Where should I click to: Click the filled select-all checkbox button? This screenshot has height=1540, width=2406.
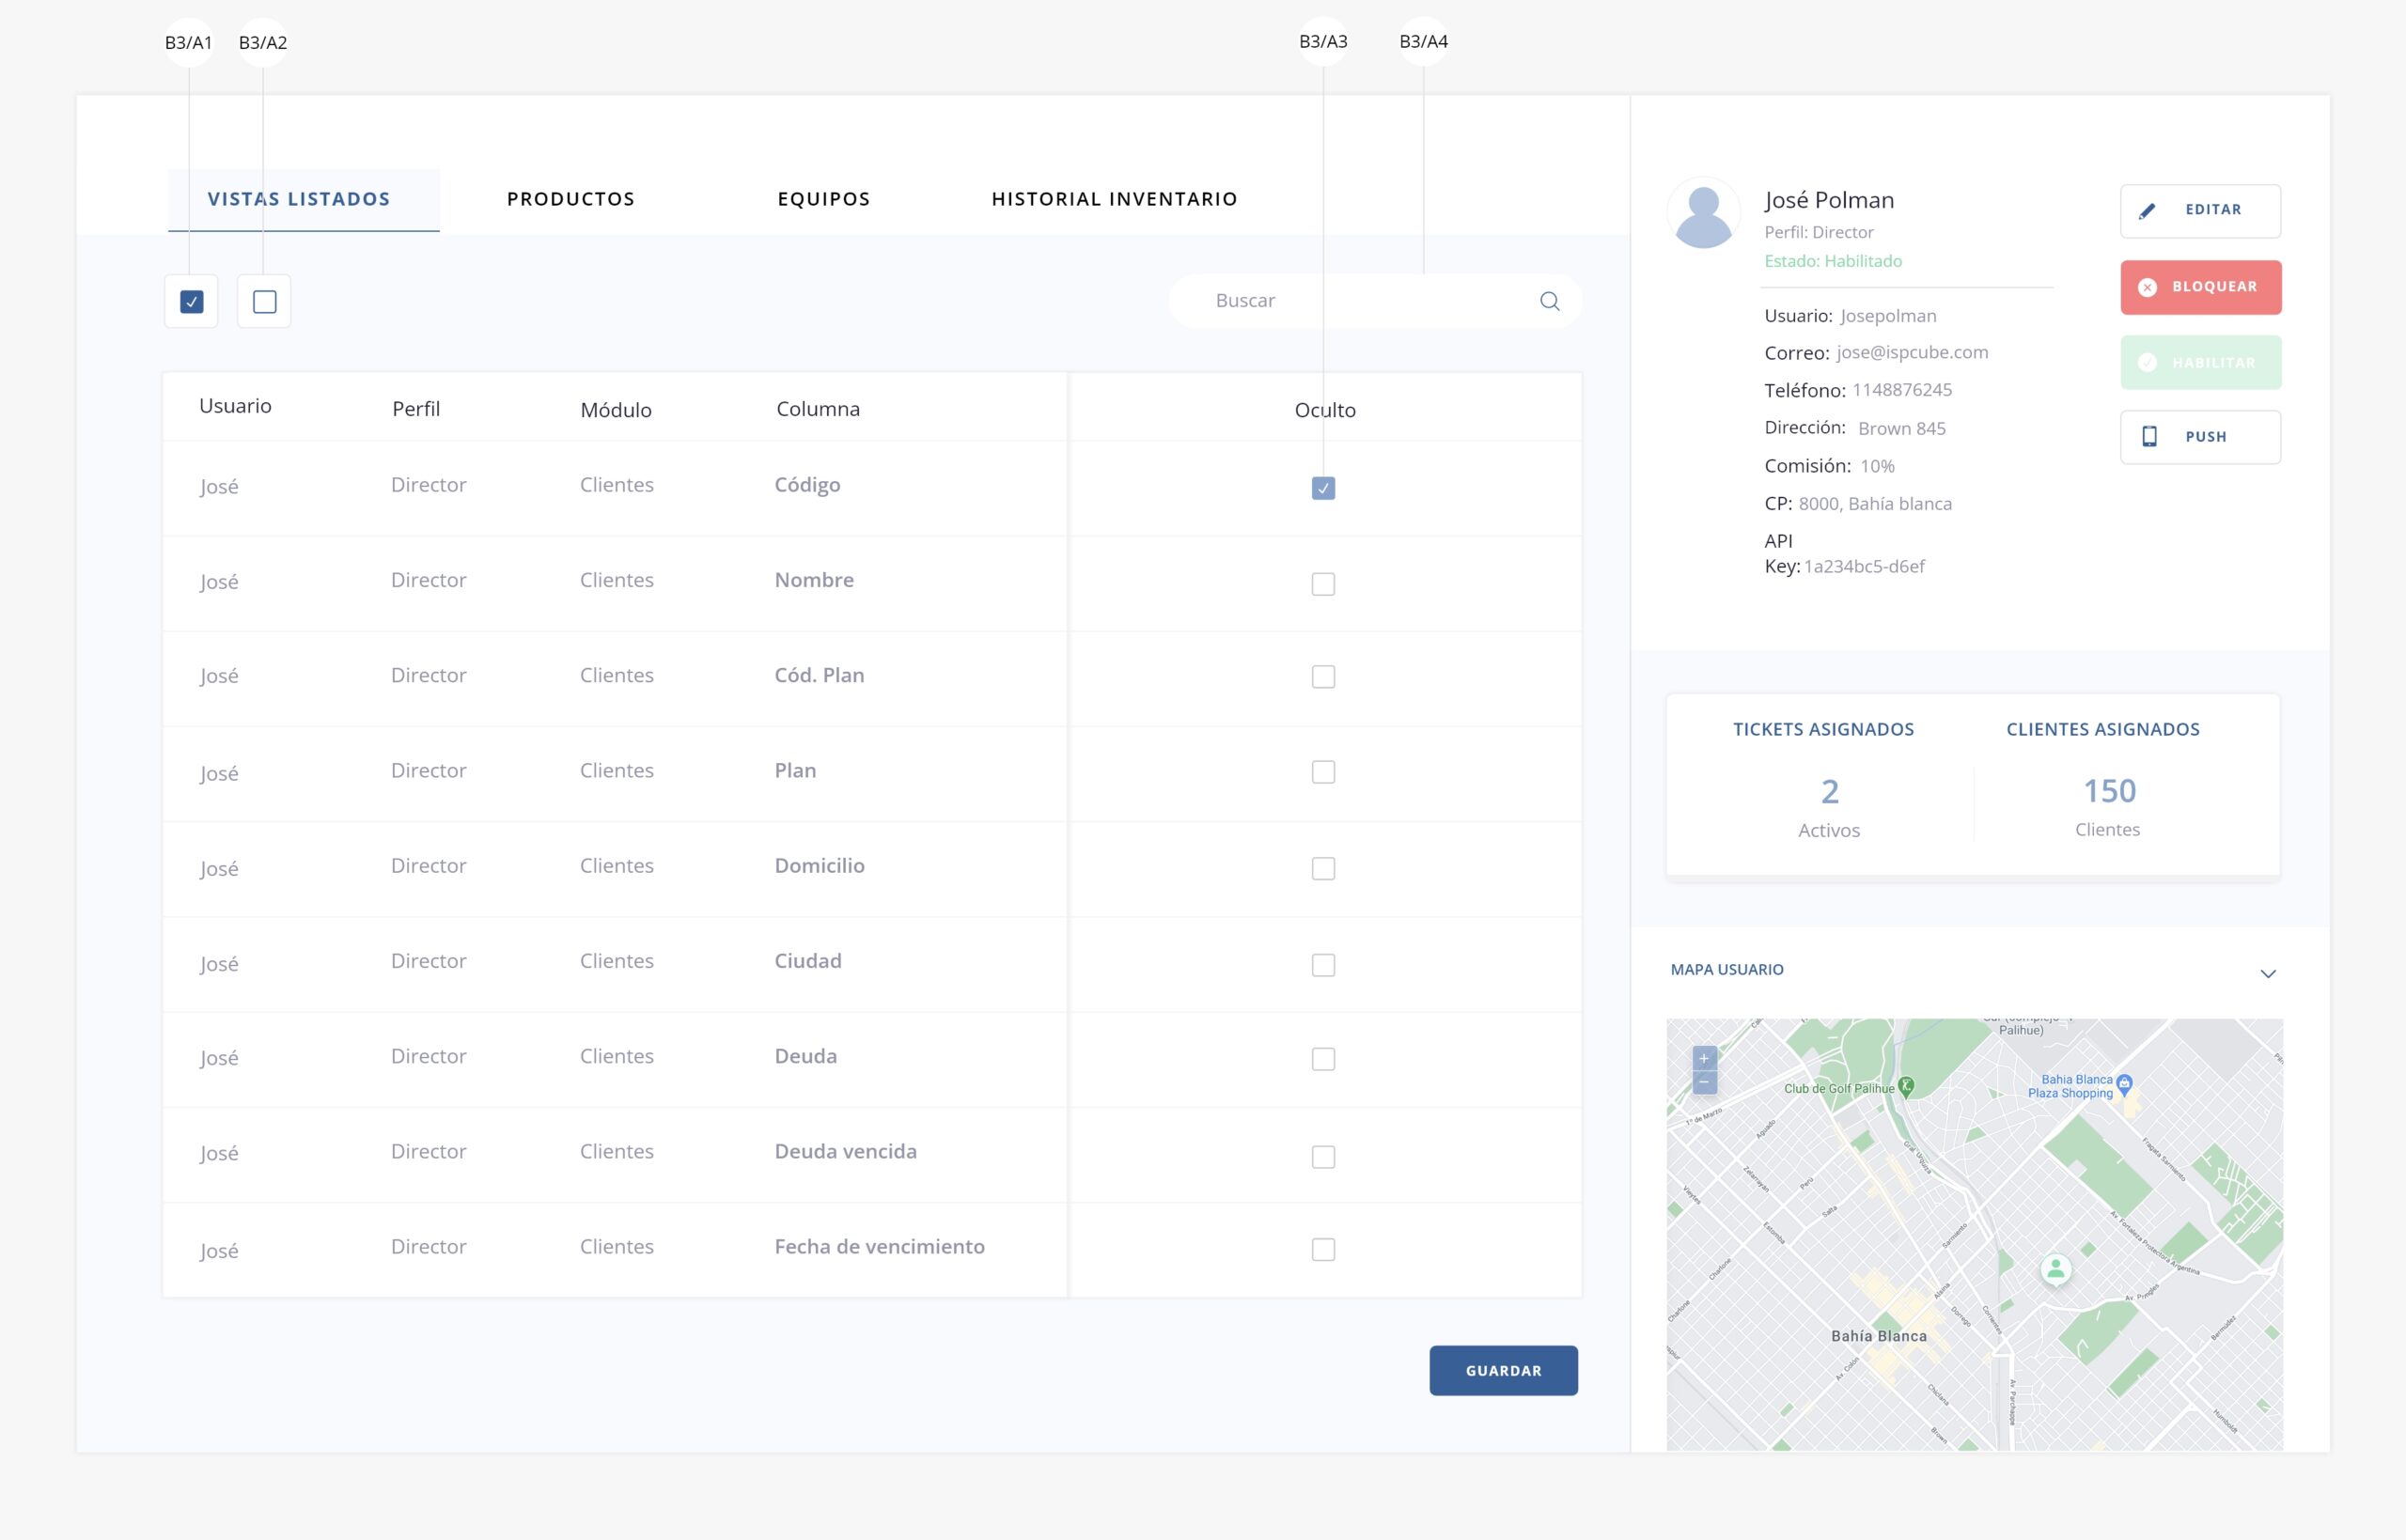click(x=191, y=301)
